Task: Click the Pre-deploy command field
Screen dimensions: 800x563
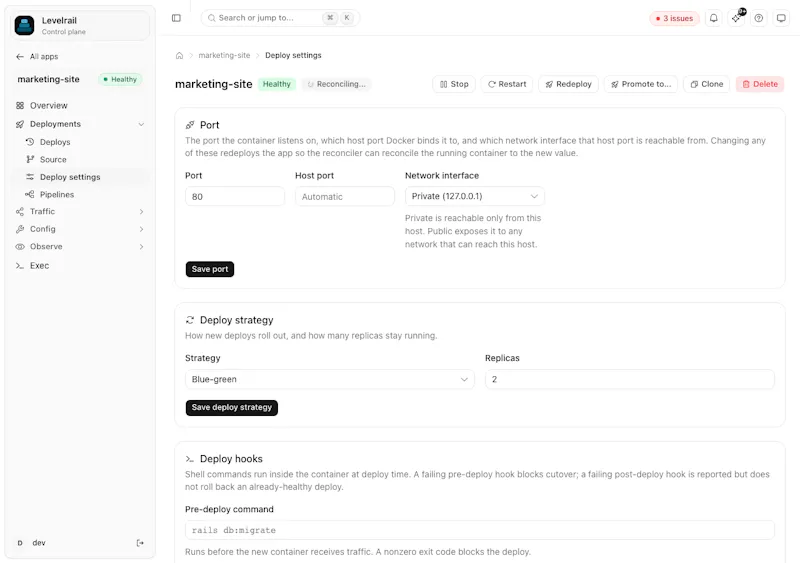Action: [480, 530]
